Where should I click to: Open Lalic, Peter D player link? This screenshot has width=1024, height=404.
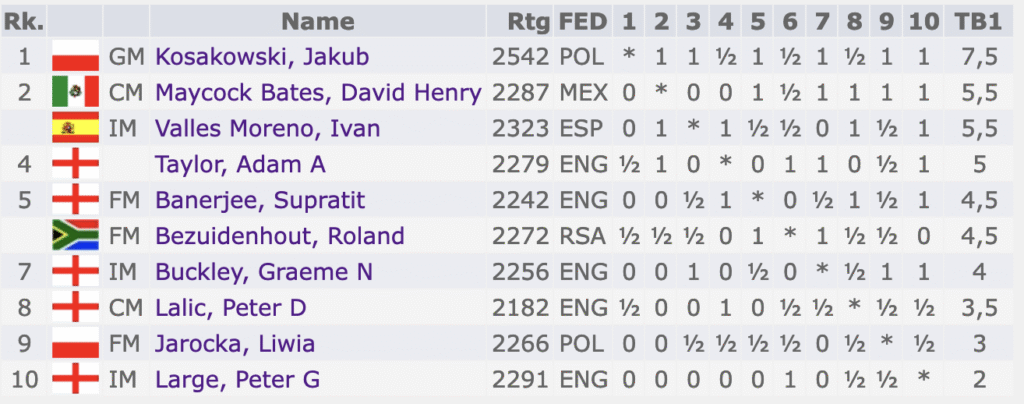[x=231, y=307]
